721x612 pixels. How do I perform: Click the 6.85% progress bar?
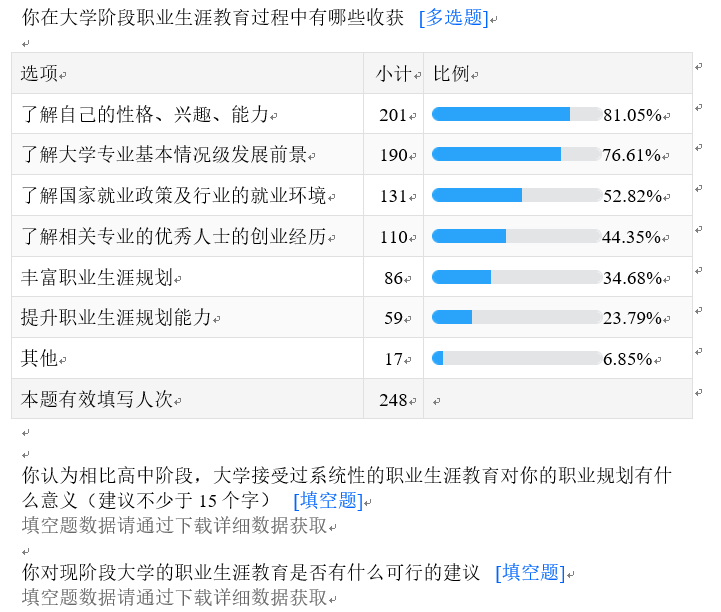[x=516, y=358]
